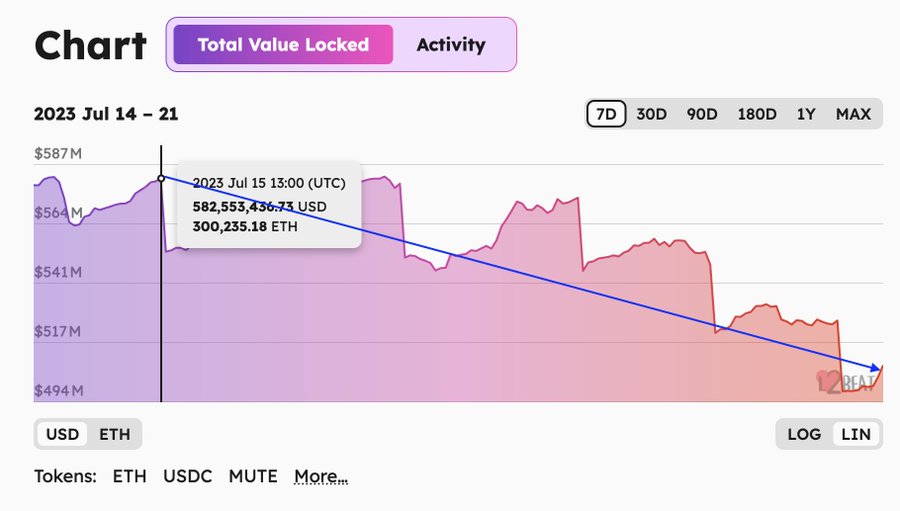
Task: Switch scale to LOG
Action: (804, 434)
